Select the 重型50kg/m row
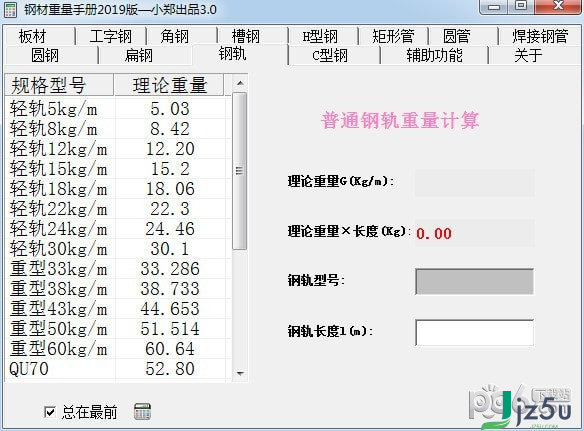The height and width of the screenshot is (431, 584). (x=117, y=329)
